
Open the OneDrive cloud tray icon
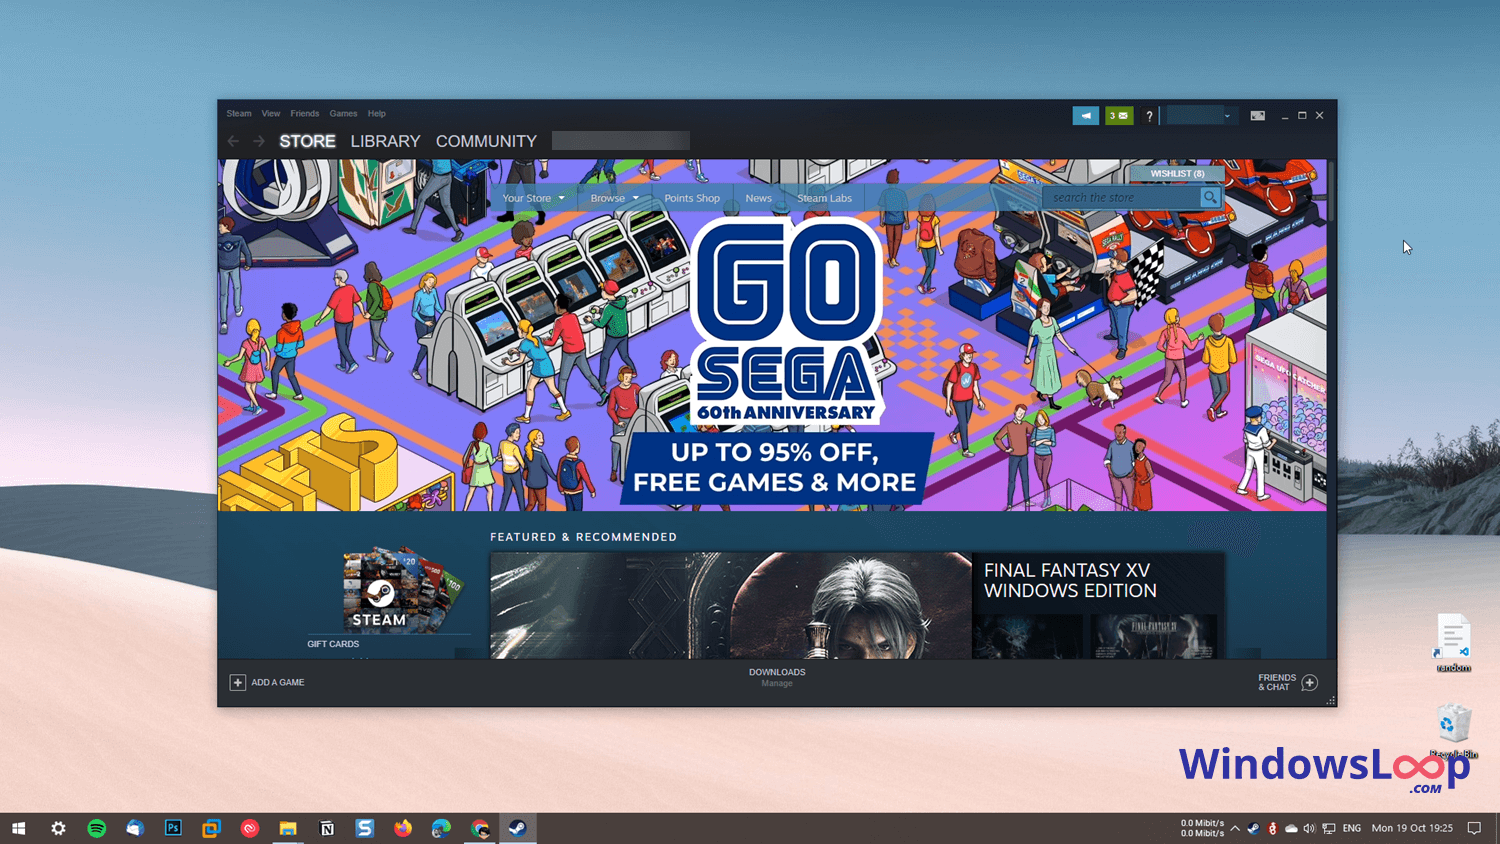tap(1291, 828)
